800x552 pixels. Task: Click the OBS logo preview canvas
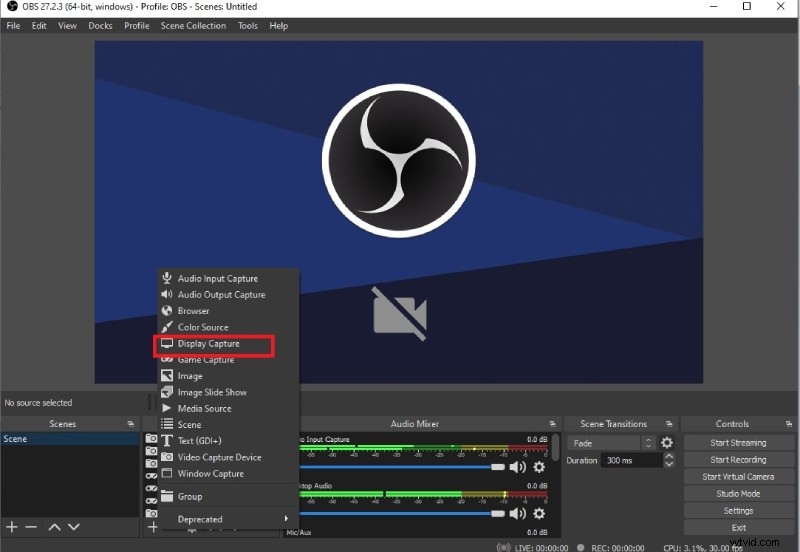[x=399, y=212]
